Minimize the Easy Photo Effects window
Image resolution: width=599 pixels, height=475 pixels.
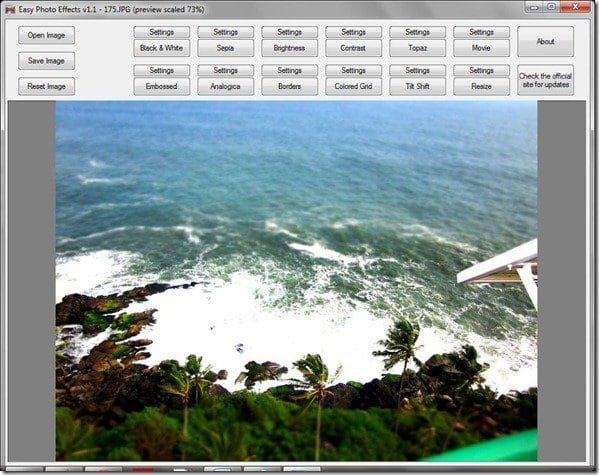534,7
